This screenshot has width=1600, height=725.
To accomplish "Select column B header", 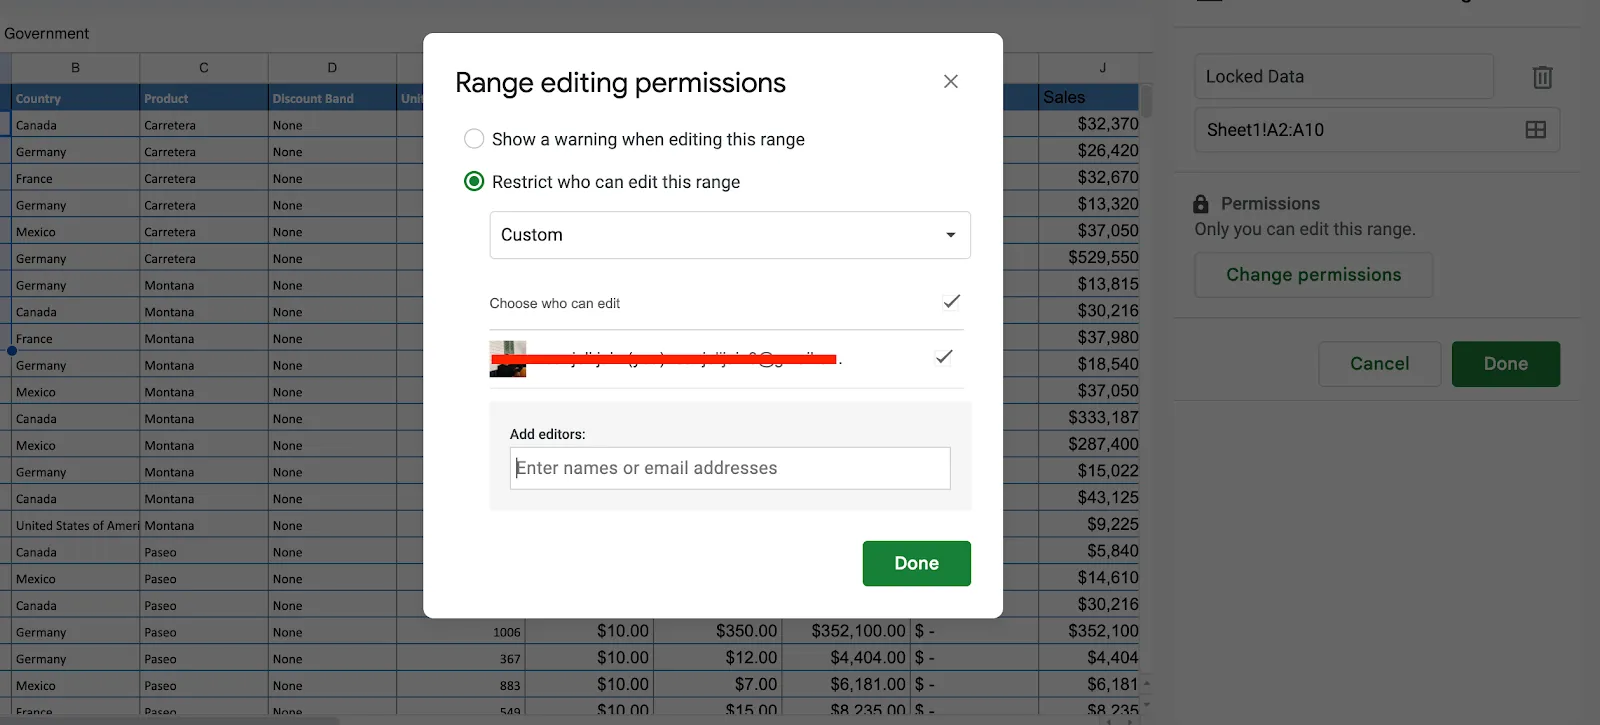I will point(75,68).
